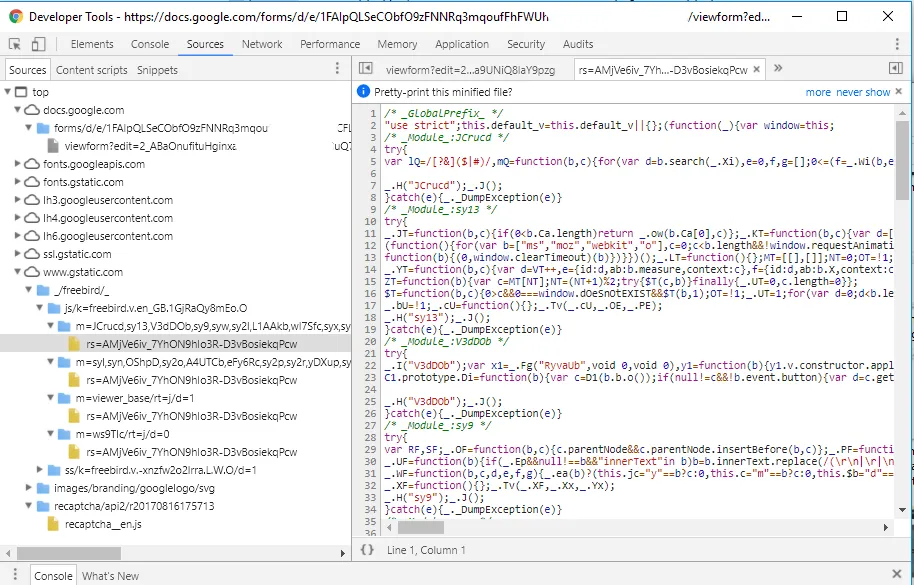Expand lh3.googleusercontent.com domain
The width and height of the screenshot is (914, 585).
tap(17, 200)
